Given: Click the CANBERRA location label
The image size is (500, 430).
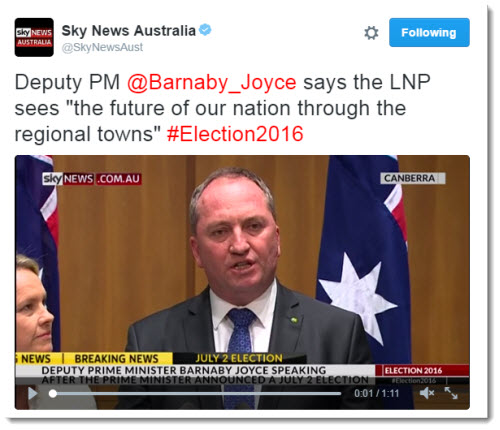Looking at the screenshot, I should (x=413, y=178).
